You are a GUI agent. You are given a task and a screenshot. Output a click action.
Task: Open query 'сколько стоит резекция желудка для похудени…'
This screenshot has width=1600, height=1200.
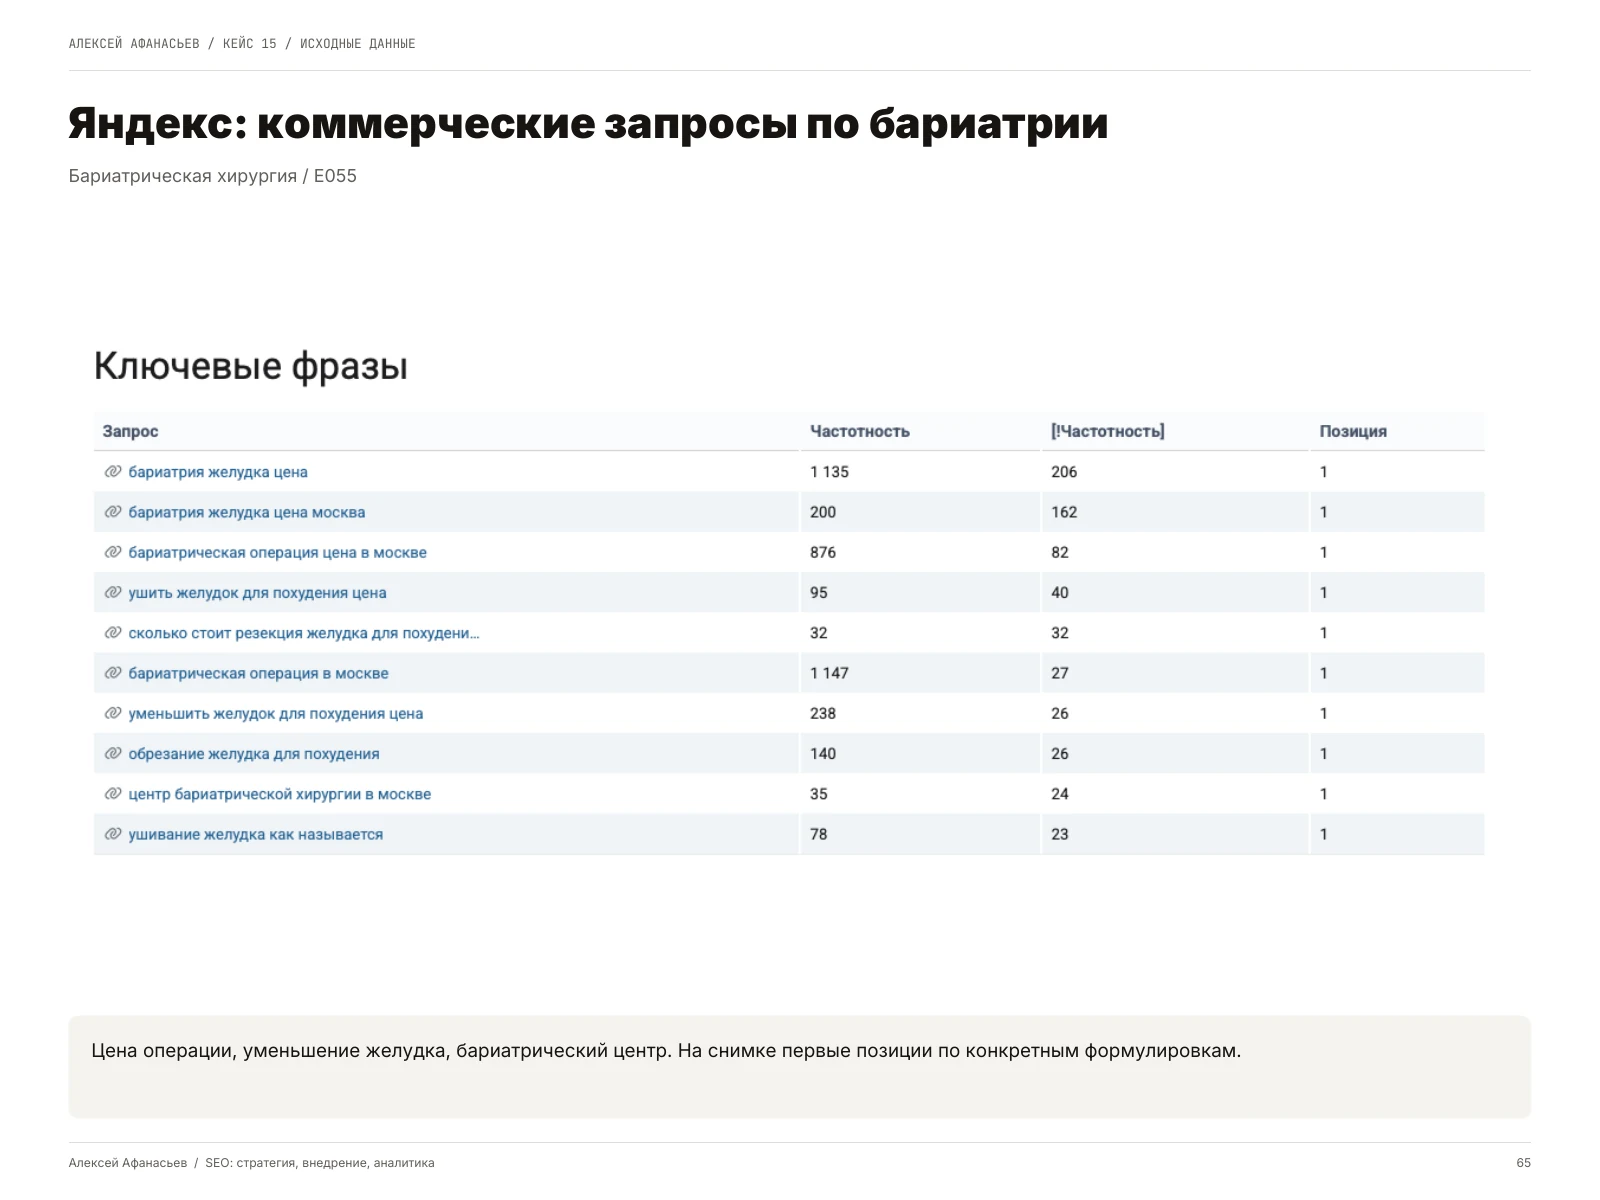[x=304, y=633]
